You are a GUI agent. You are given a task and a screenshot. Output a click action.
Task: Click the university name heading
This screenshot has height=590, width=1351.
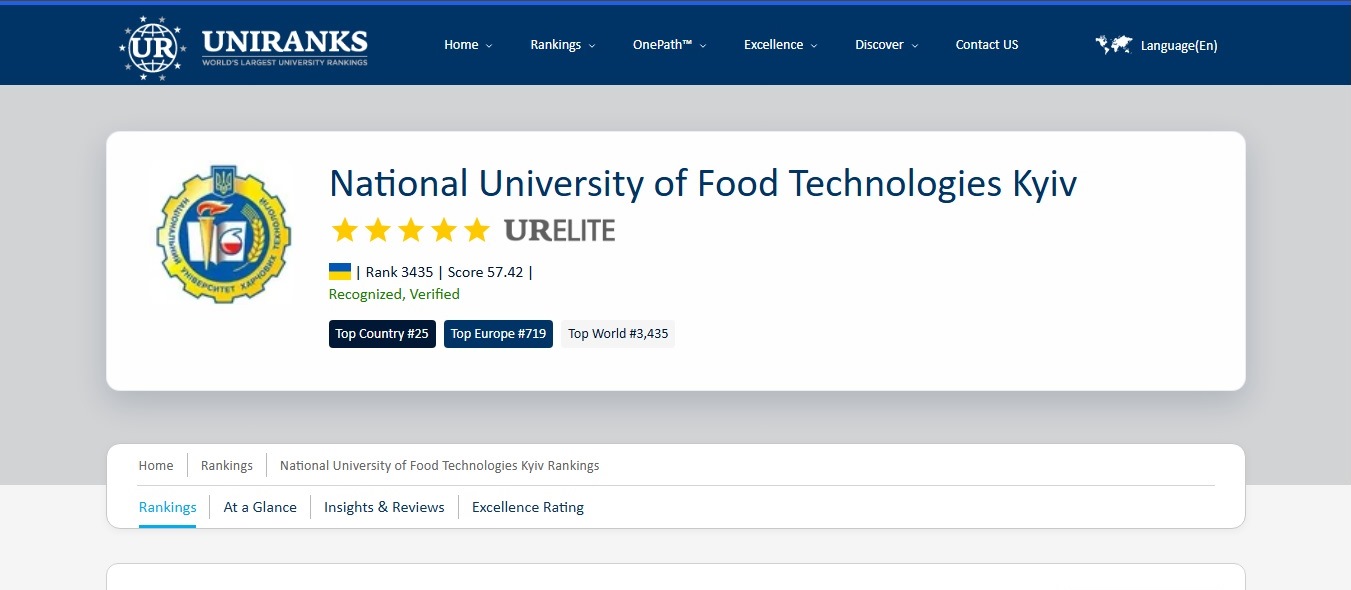tap(703, 184)
